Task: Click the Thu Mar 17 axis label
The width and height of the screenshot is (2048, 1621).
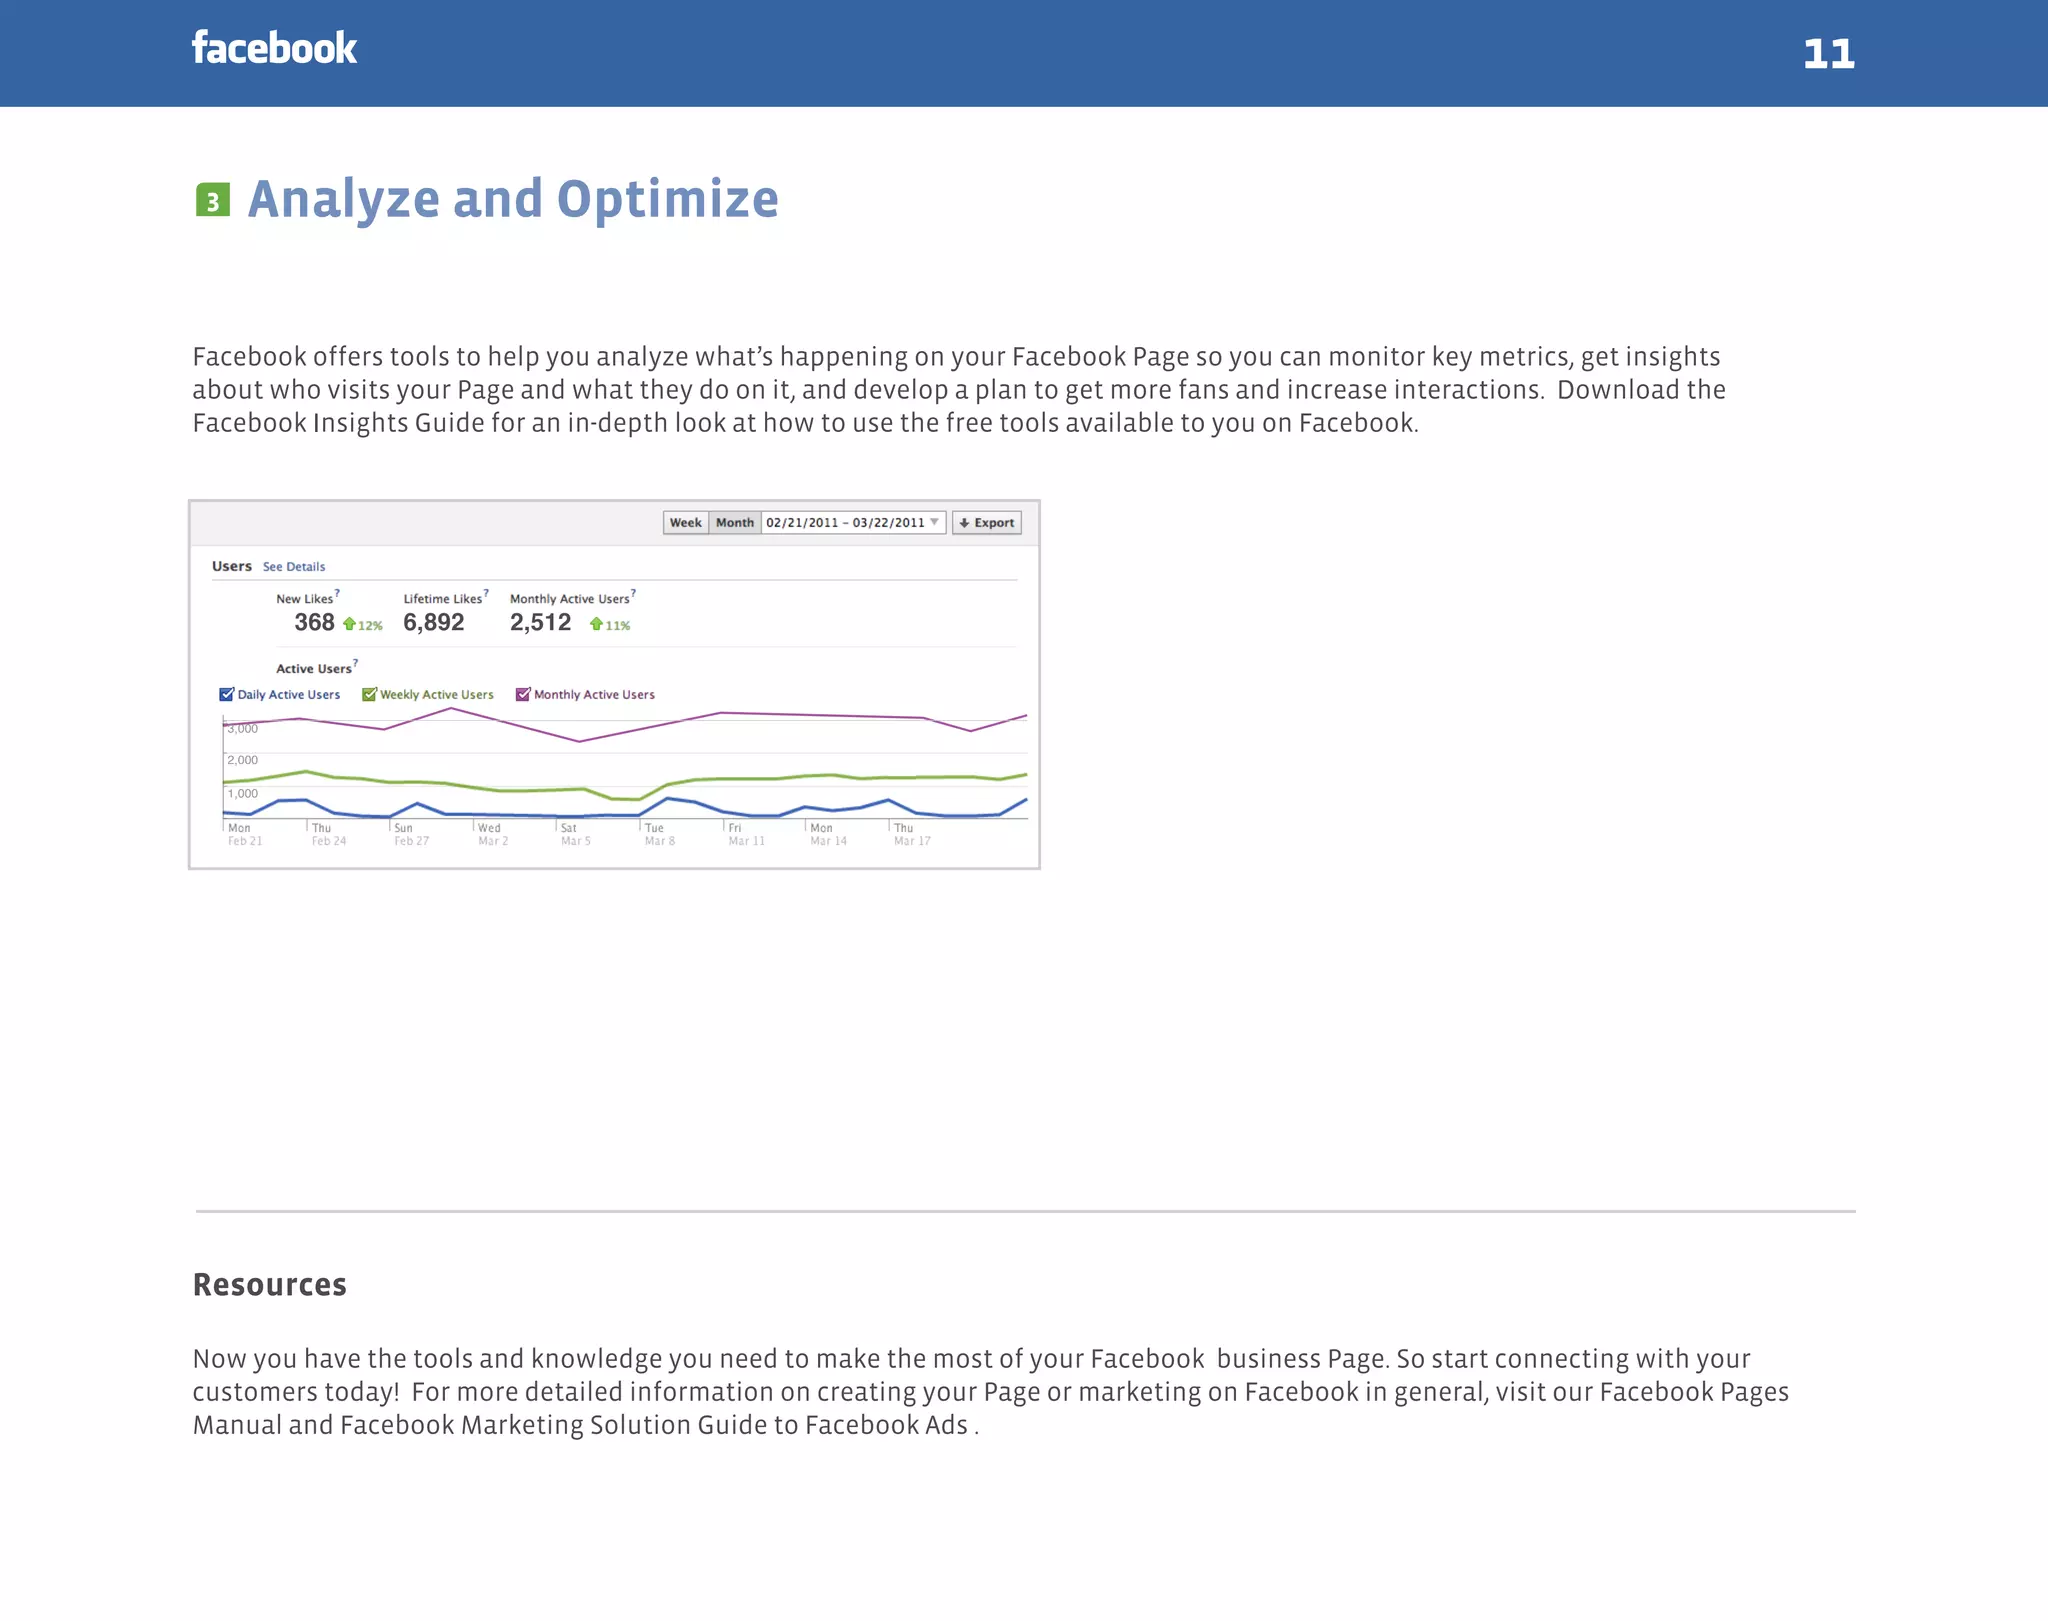Action: [912, 835]
